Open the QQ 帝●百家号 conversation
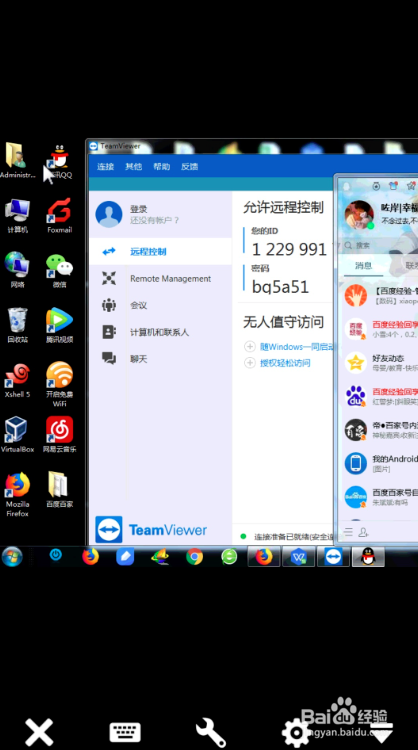Screen dimensions: 418x750 [x=380, y=430]
